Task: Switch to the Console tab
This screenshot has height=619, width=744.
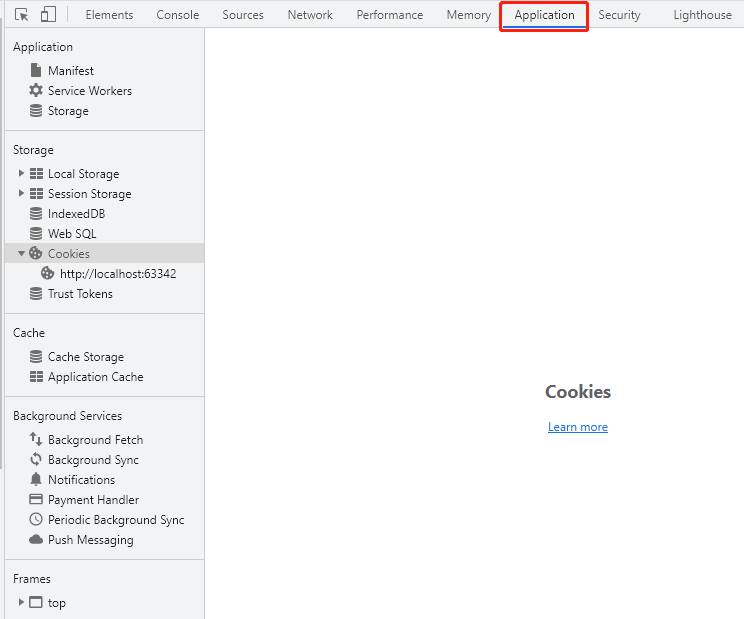Action: tap(178, 15)
